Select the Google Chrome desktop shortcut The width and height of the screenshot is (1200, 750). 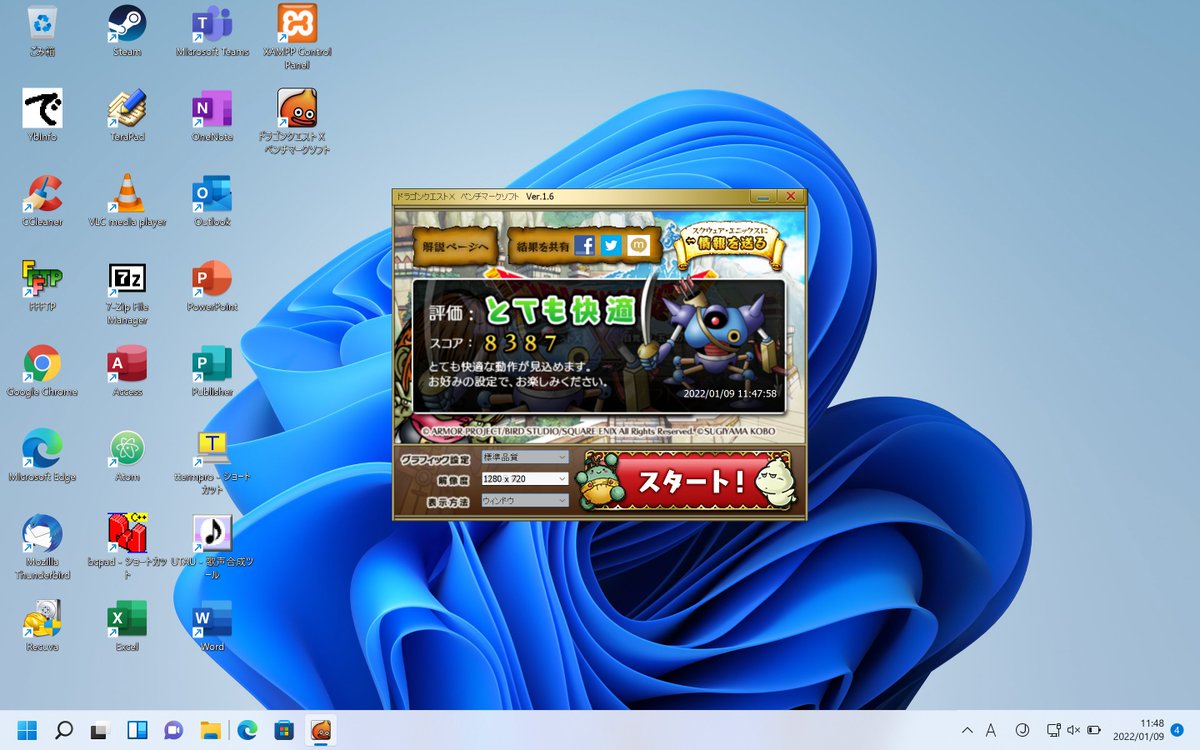(x=42, y=371)
